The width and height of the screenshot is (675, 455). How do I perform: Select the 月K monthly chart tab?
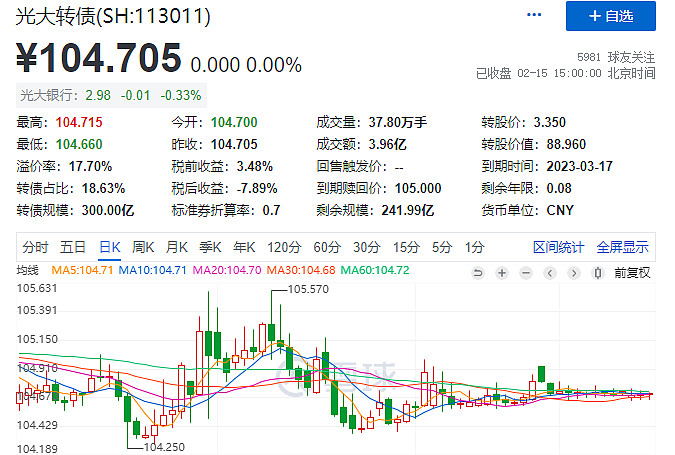coord(176,247)
